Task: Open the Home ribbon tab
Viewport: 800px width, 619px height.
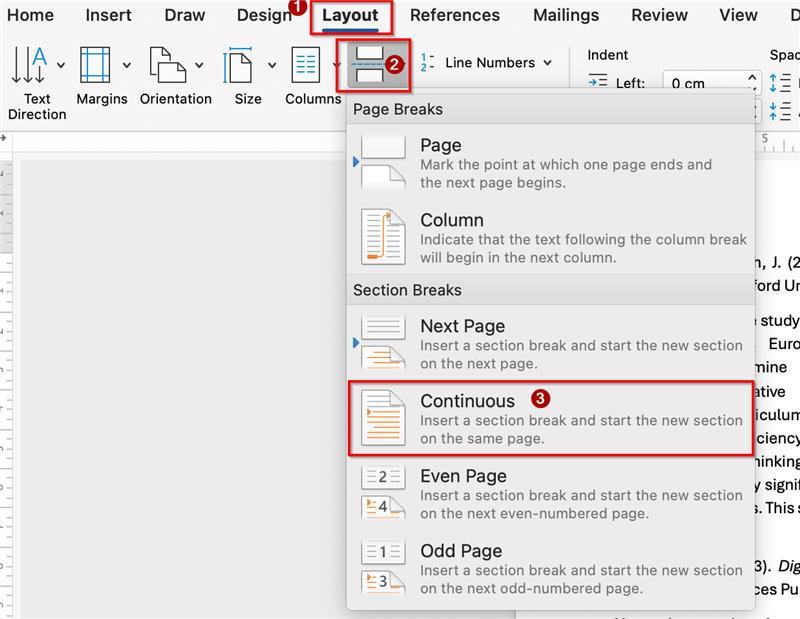Action: pyautogui.click(x=30, y=15)
